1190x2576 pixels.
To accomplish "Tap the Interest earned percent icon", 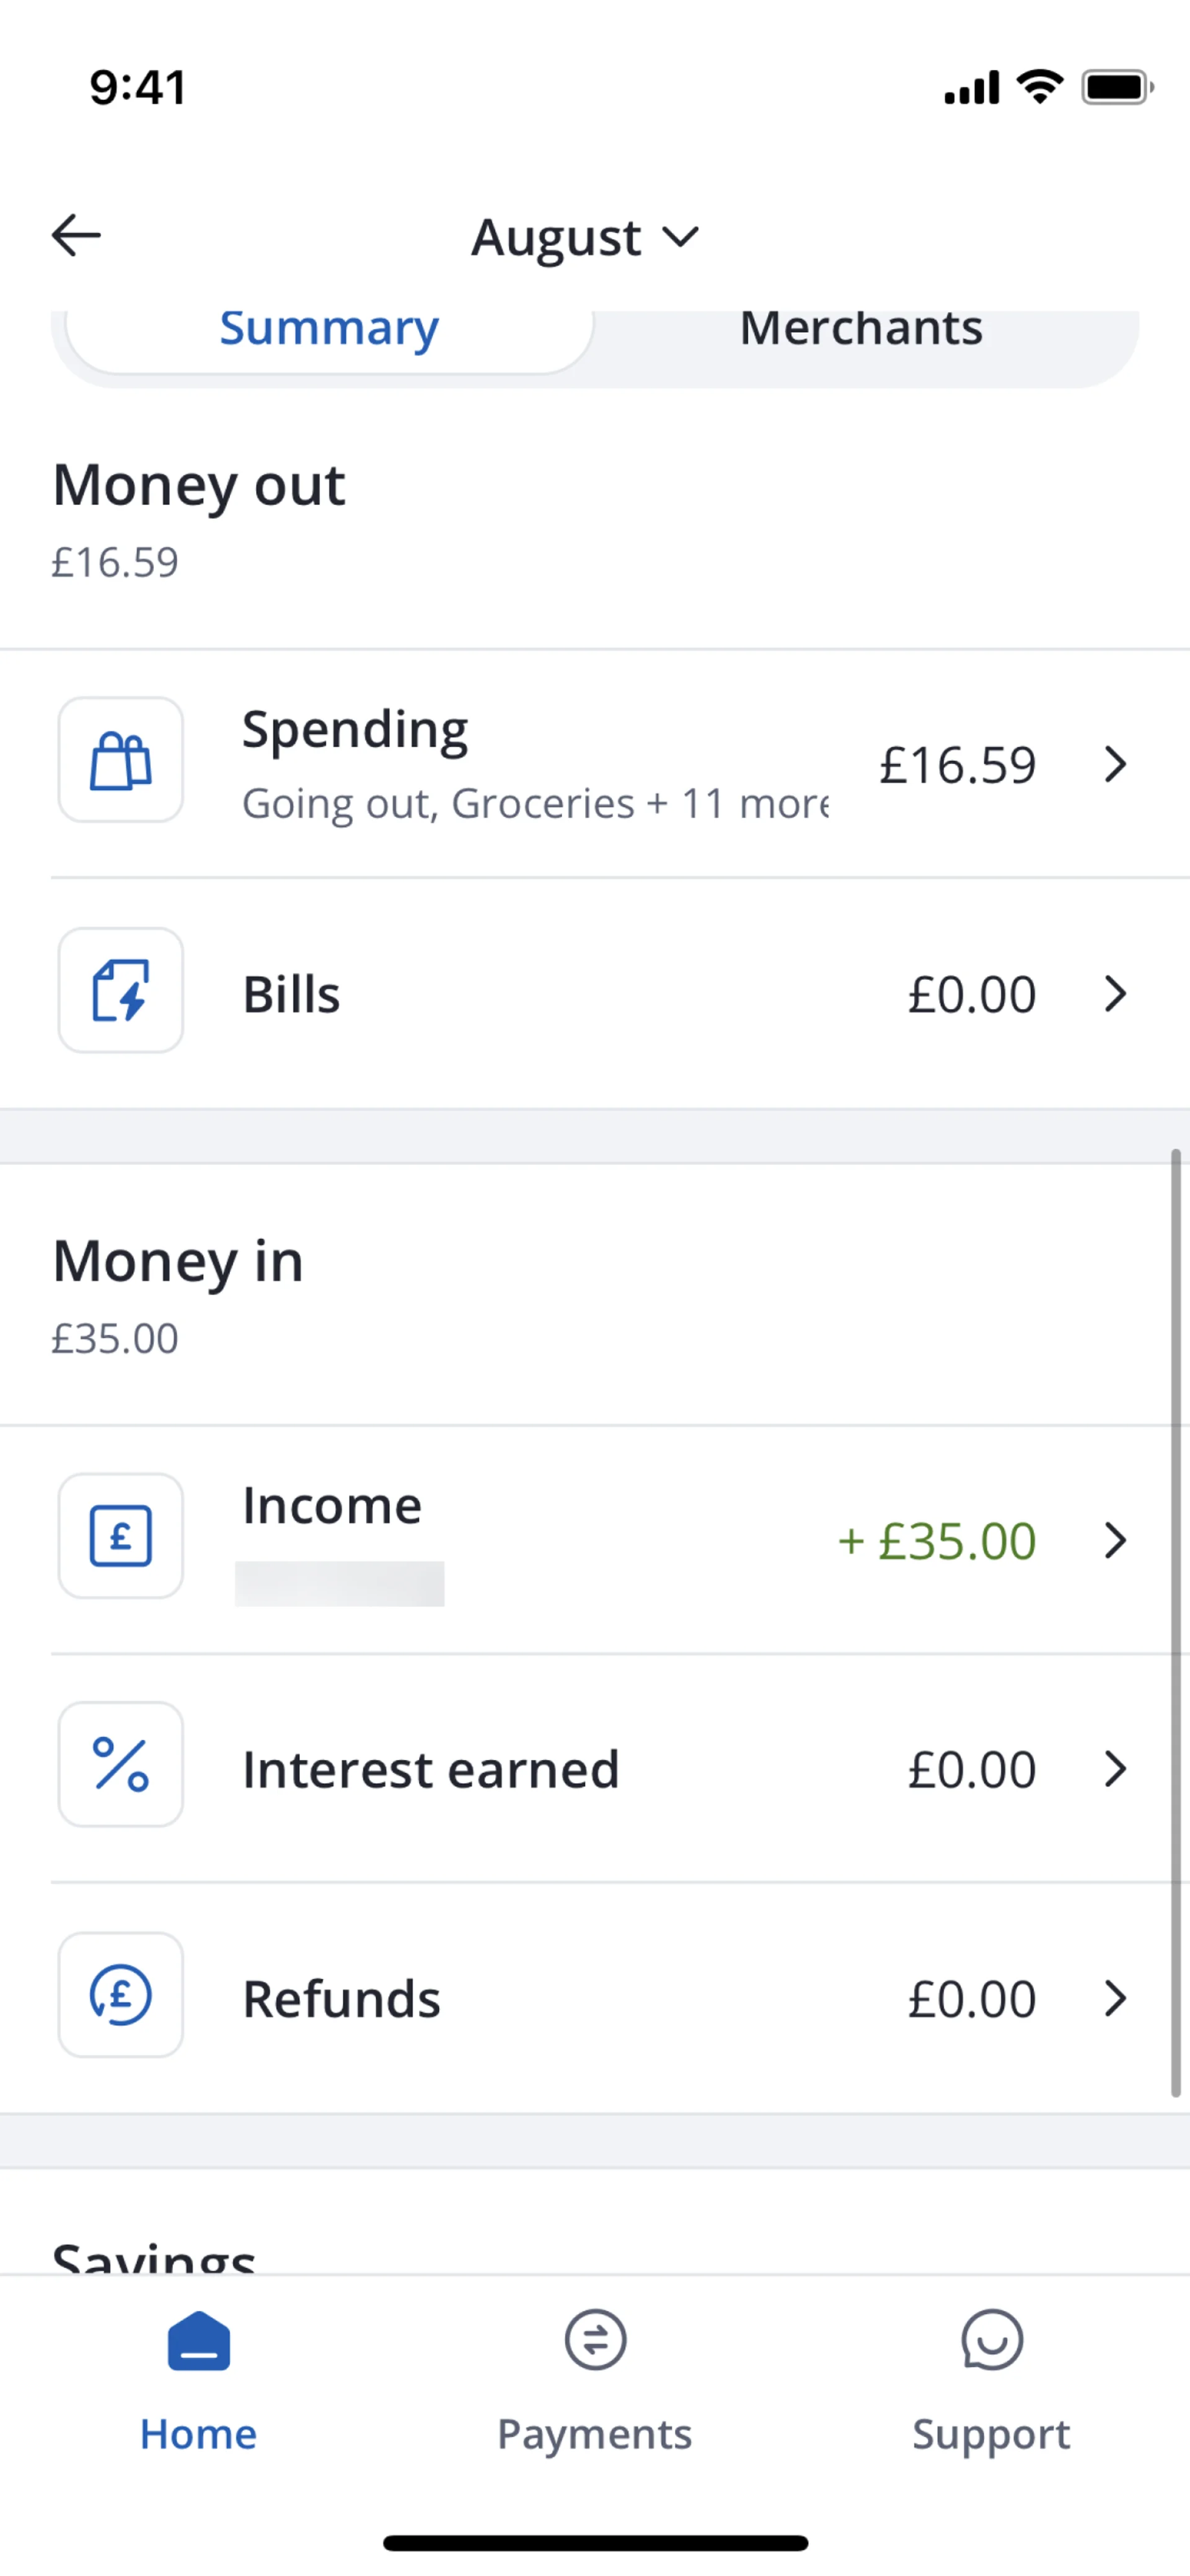I will (121, 1765).
